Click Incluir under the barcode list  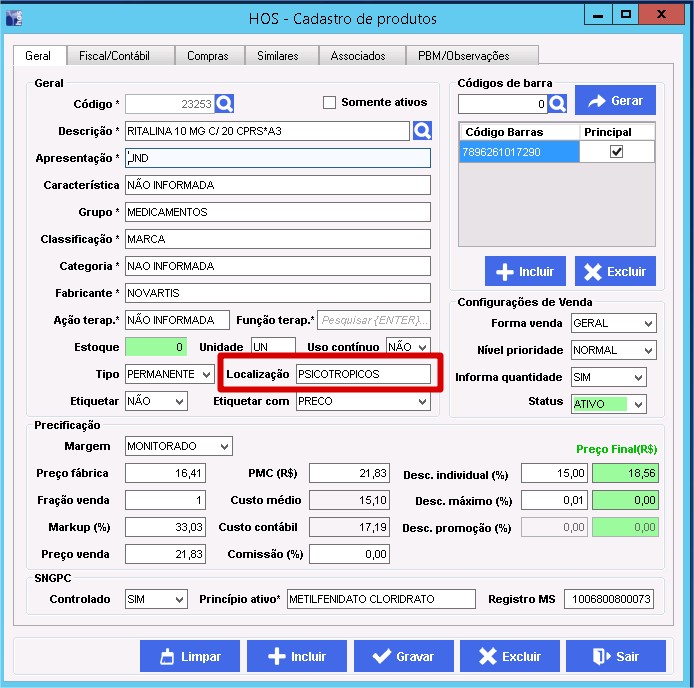(526, 271)
